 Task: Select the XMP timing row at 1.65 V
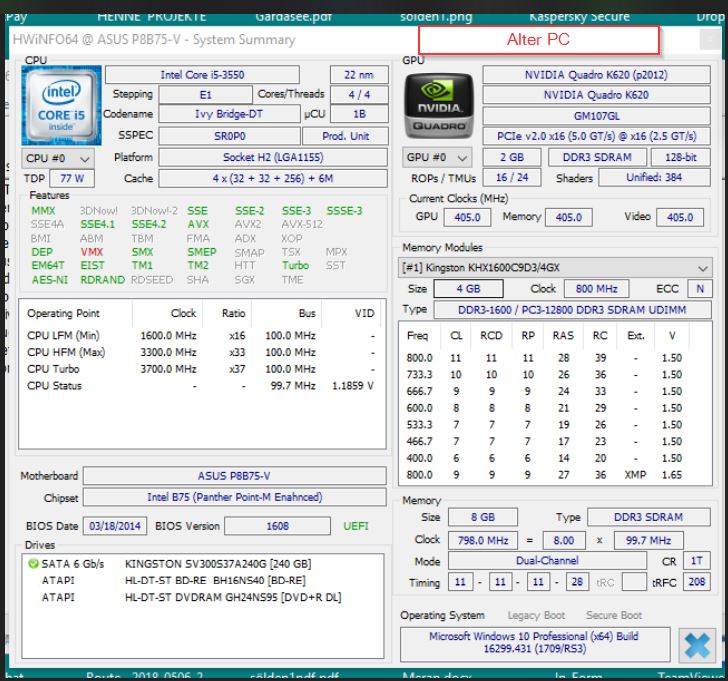pyautogui.click(x=555, y=475)
